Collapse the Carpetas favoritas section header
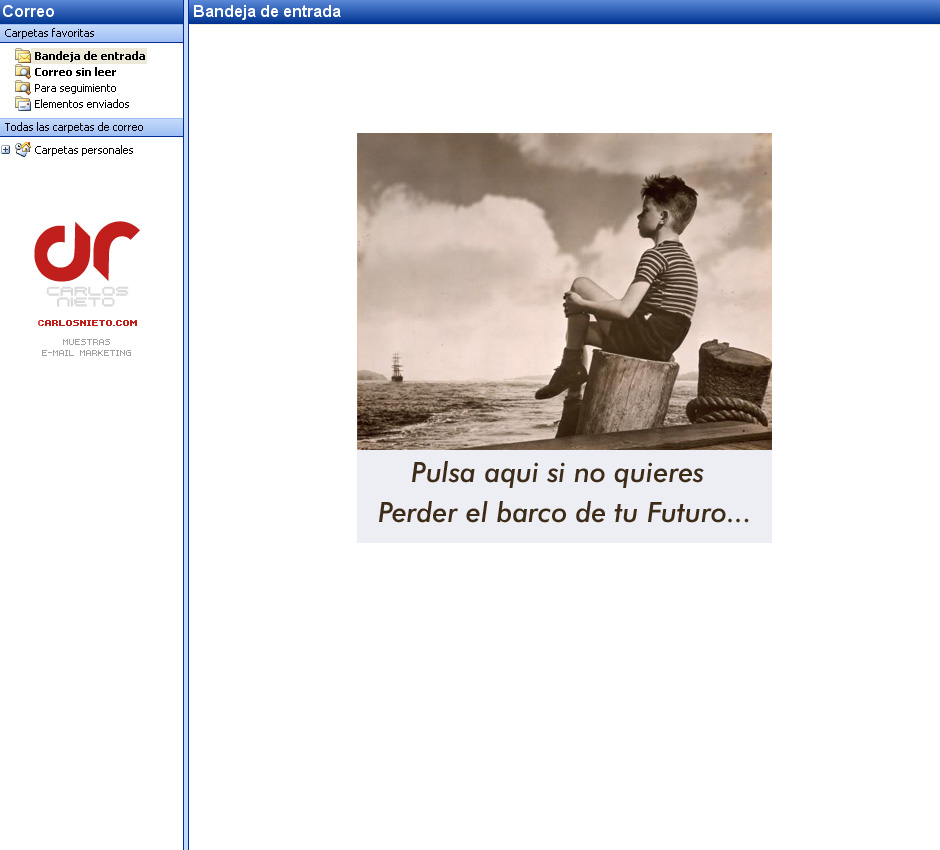Viewport: 940px width, 850px height. (92, 33)
